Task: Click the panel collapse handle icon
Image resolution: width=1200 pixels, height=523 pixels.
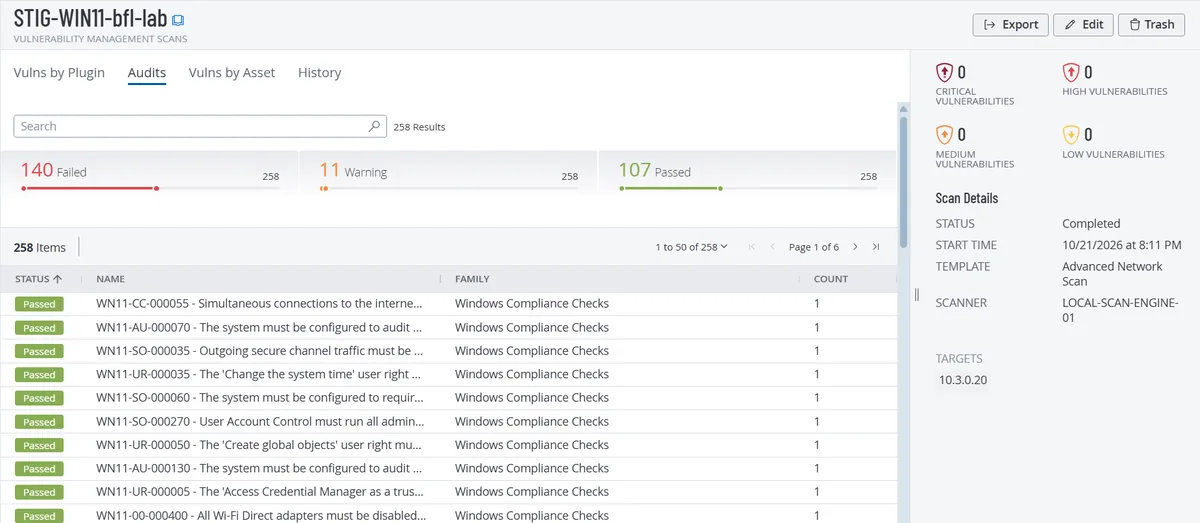Action: coord(917,294)
